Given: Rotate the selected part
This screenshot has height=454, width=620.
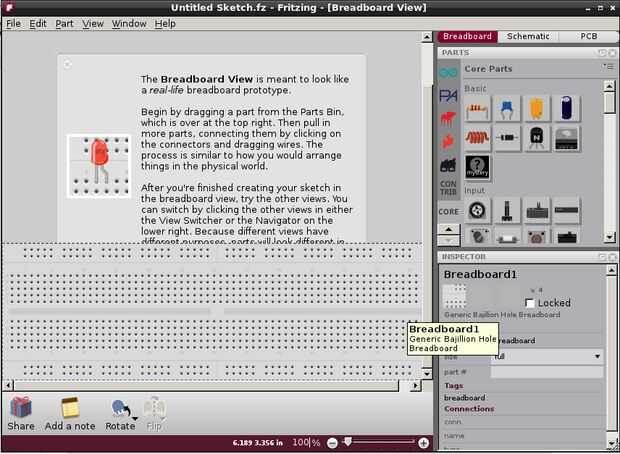Looking at the screenshot, I should (120, 409).
